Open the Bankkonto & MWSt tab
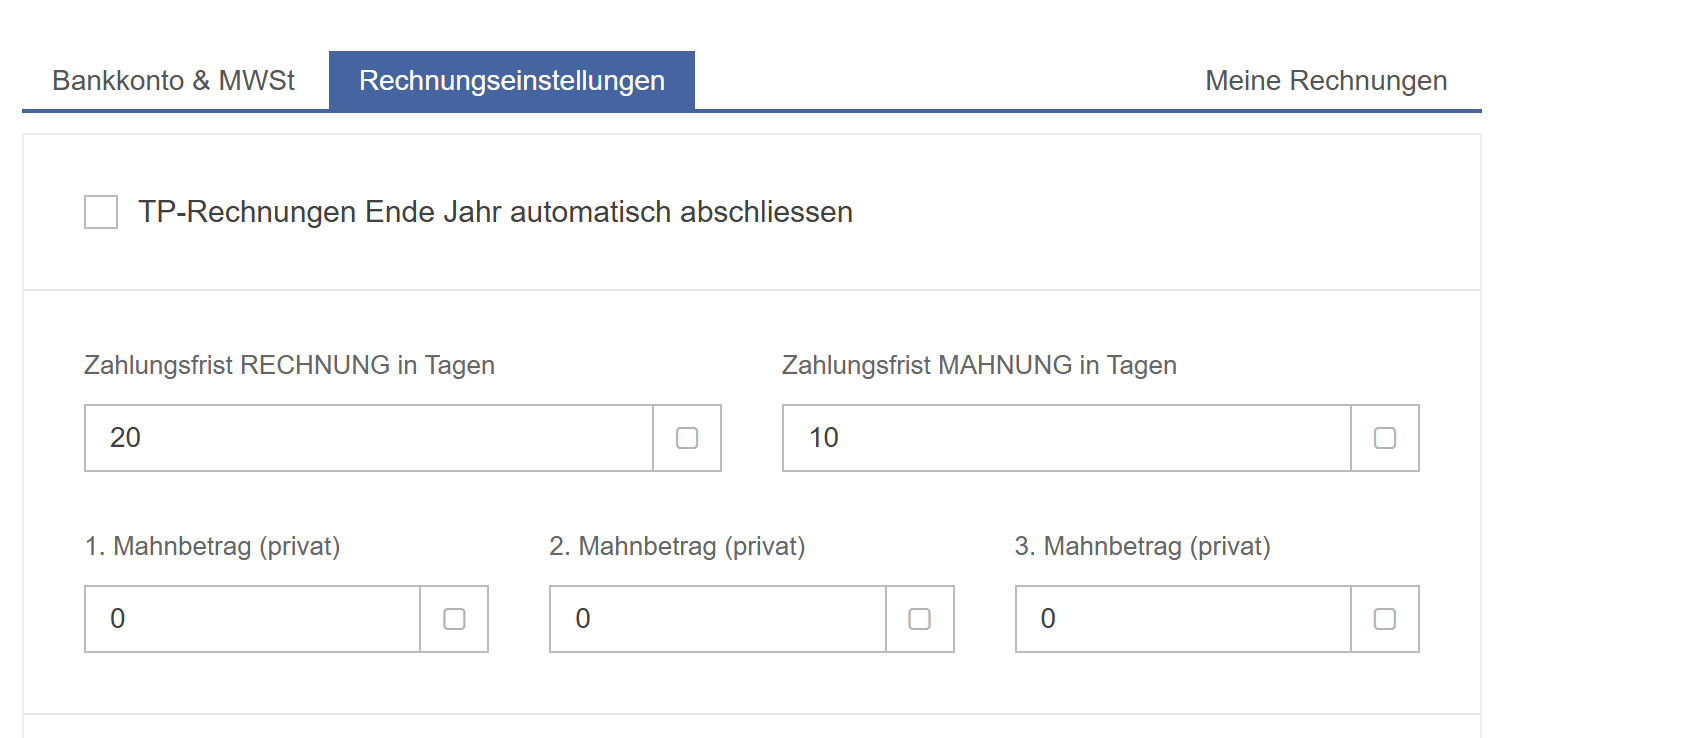This screenshot has height=738, width=1690. click(x=174, y=80)
